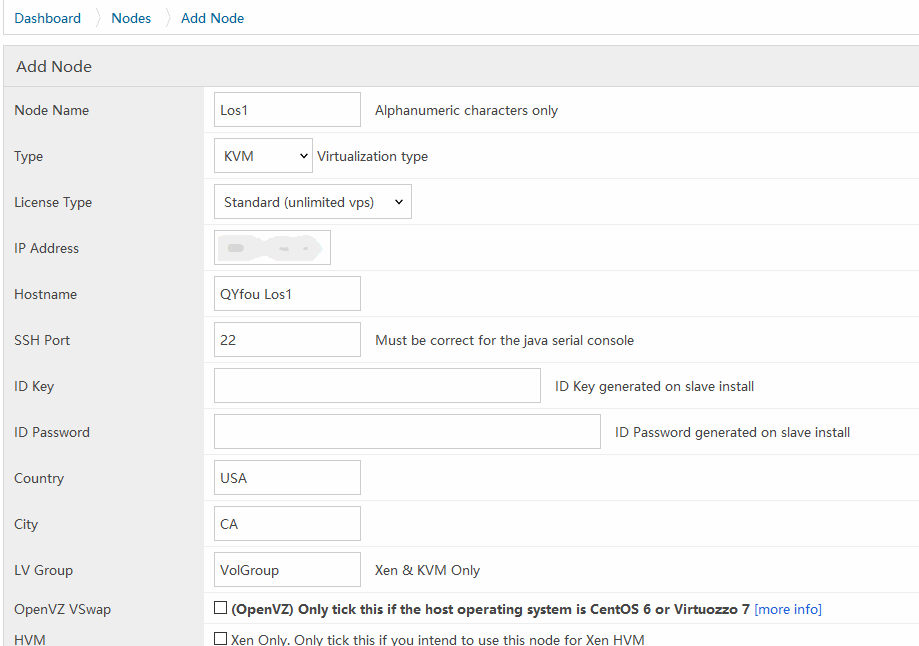Focus the Node Name input field

pyautogui.click(x=287, y=110)
